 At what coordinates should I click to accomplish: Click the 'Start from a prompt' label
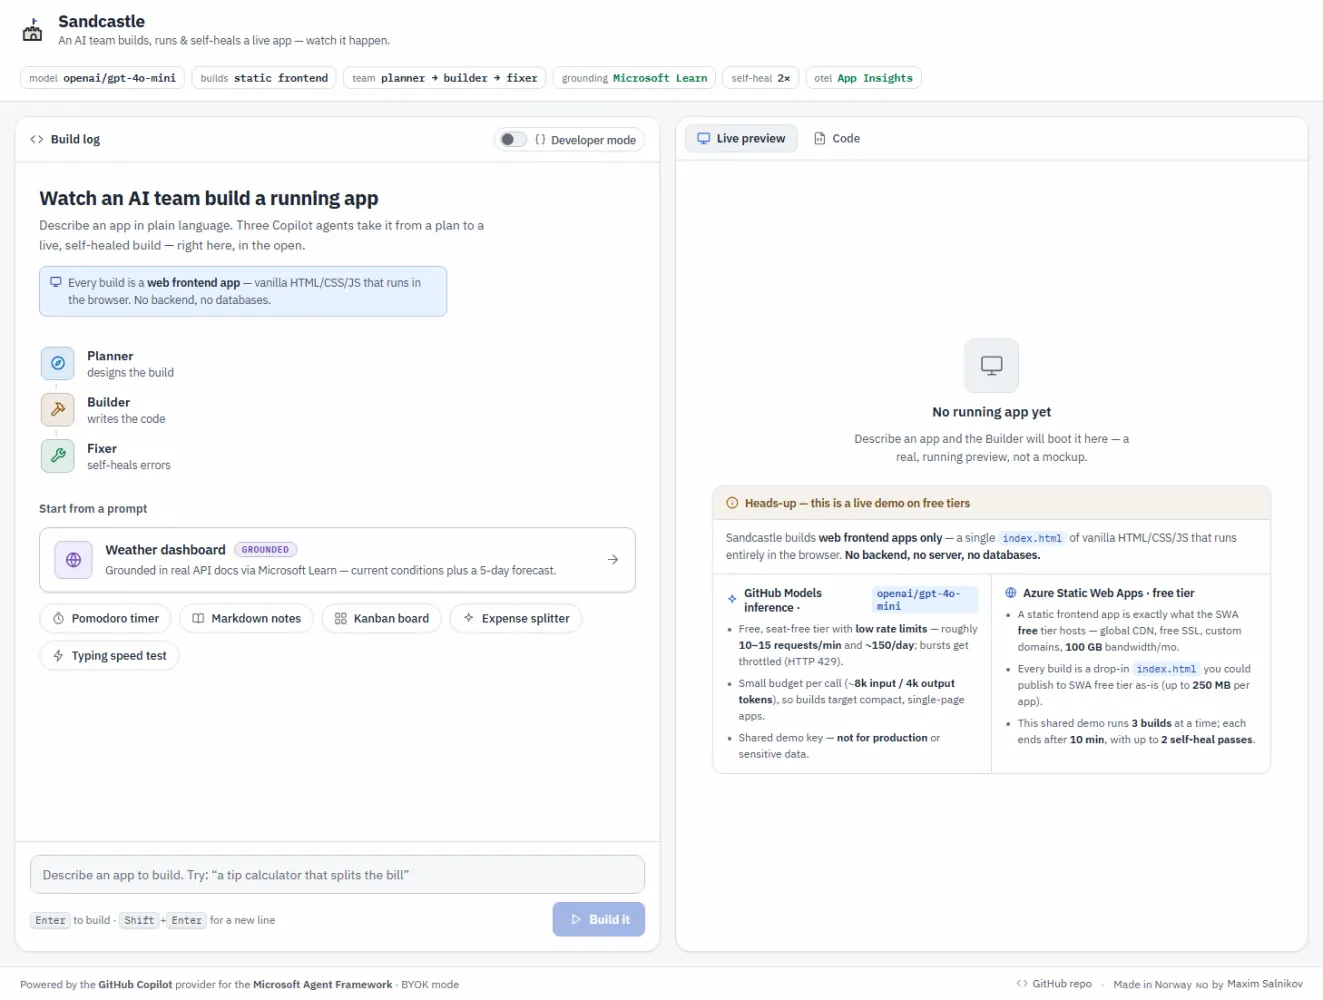point(93,509)
